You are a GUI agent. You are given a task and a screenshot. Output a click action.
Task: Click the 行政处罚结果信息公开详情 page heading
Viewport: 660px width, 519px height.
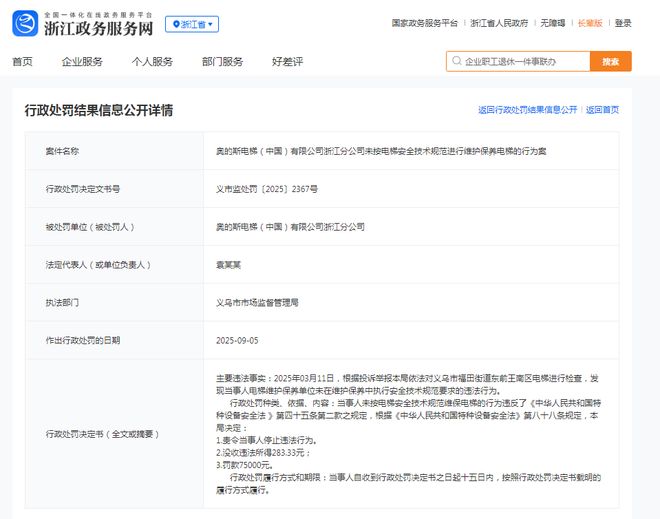tap(99, 110)
